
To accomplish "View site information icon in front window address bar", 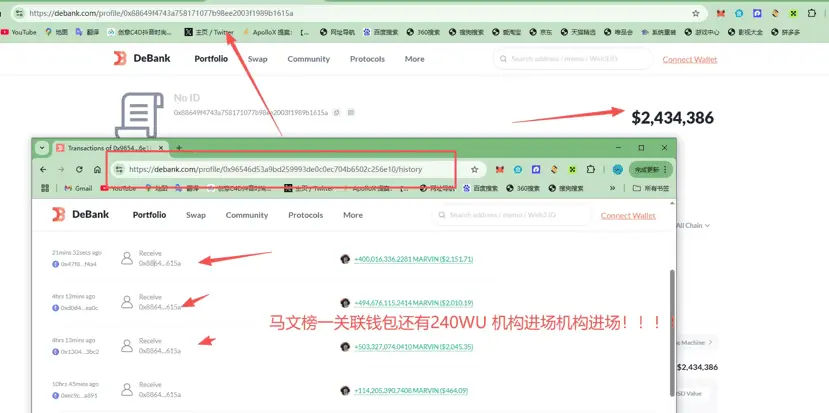I will (x=119, y=170).
